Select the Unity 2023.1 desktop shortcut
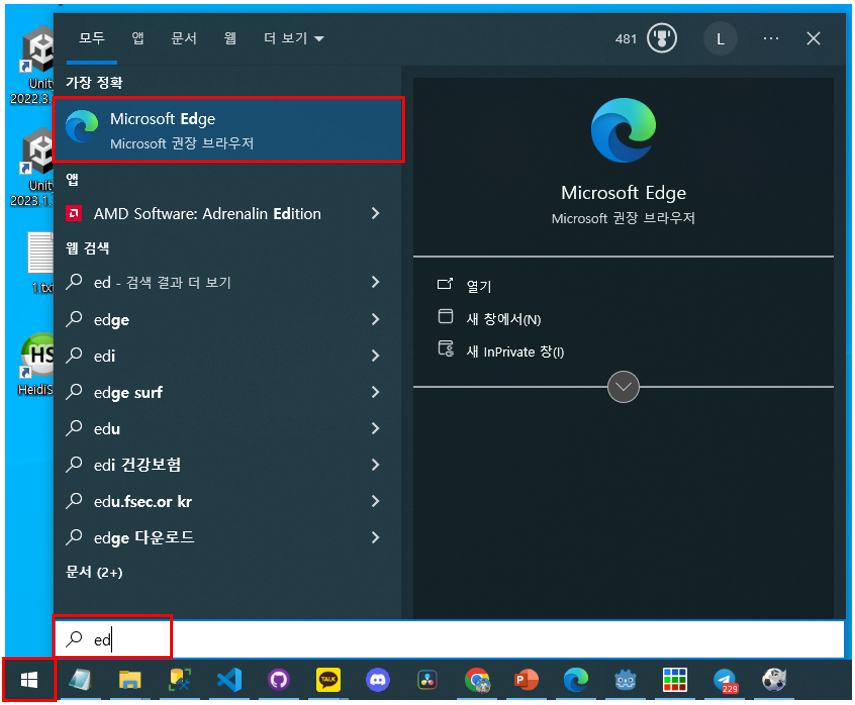This screenshot has width=855, height=705. tap(33, 167)
